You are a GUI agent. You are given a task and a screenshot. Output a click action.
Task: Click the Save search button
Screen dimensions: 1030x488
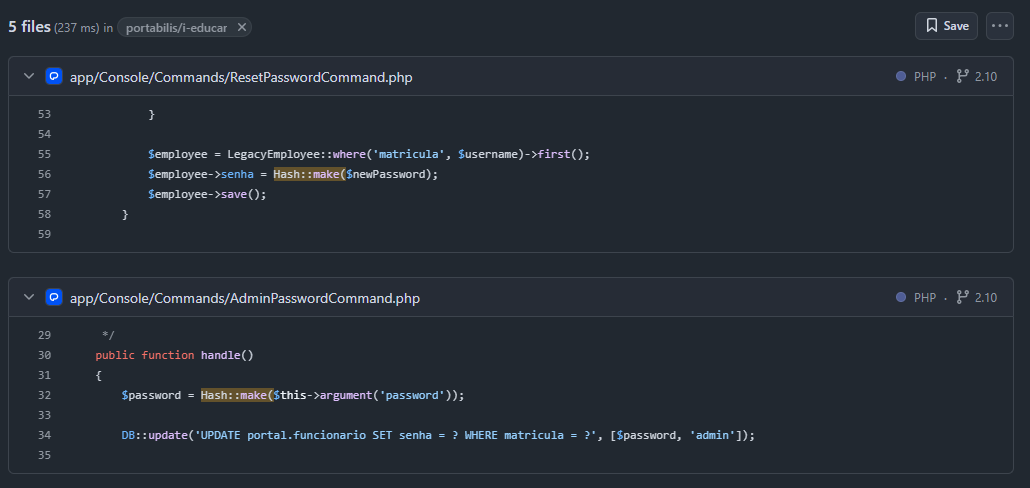[x=946, y=26]
